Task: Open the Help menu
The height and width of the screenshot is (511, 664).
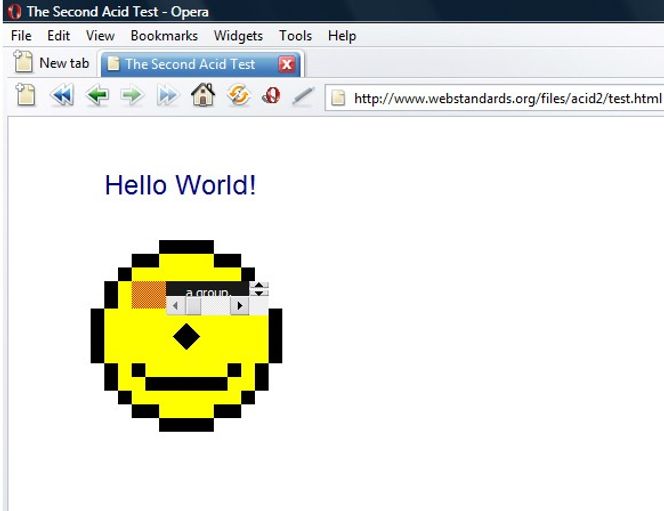Action: (x=342, y=36)
